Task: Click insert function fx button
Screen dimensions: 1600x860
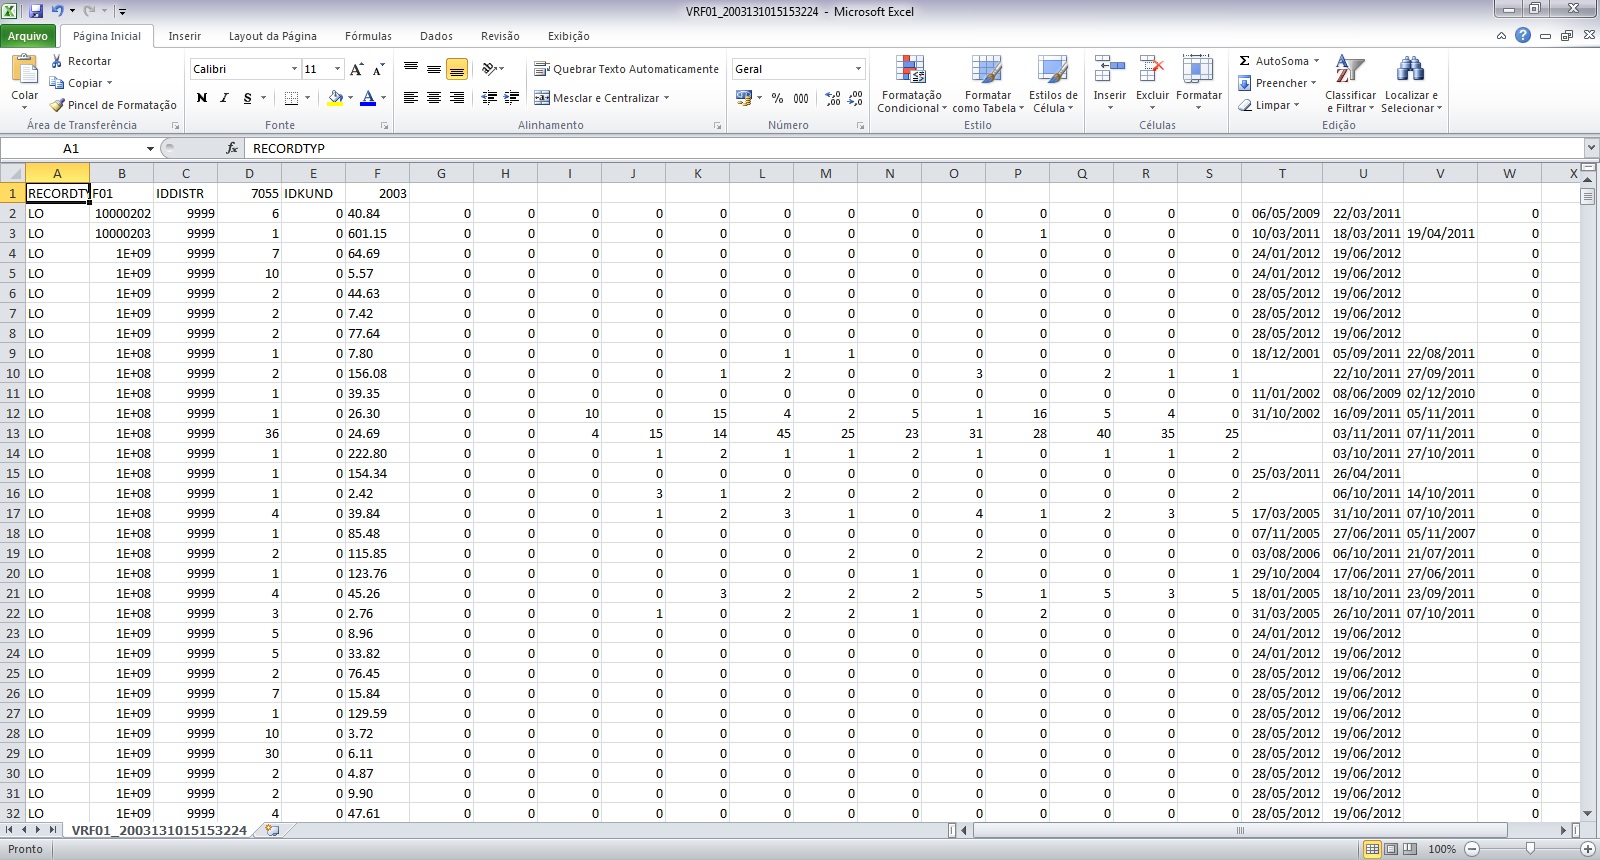Action: pyautogui.click(x=232, y=148)
